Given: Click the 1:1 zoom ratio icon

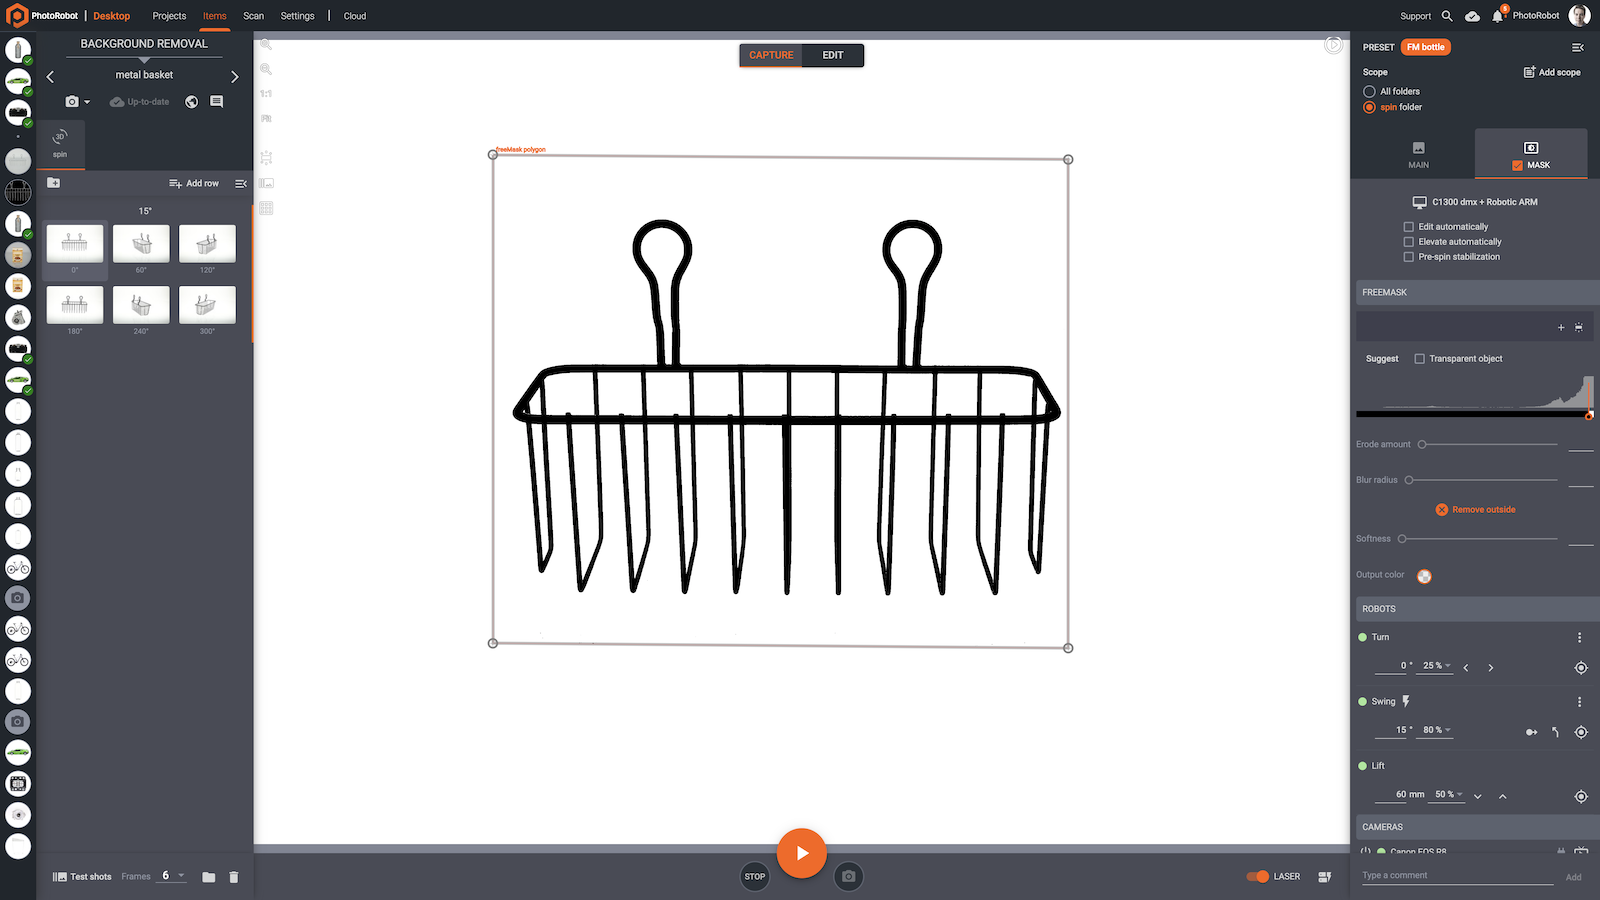Looking at the screenshot, I should (266, 92).
